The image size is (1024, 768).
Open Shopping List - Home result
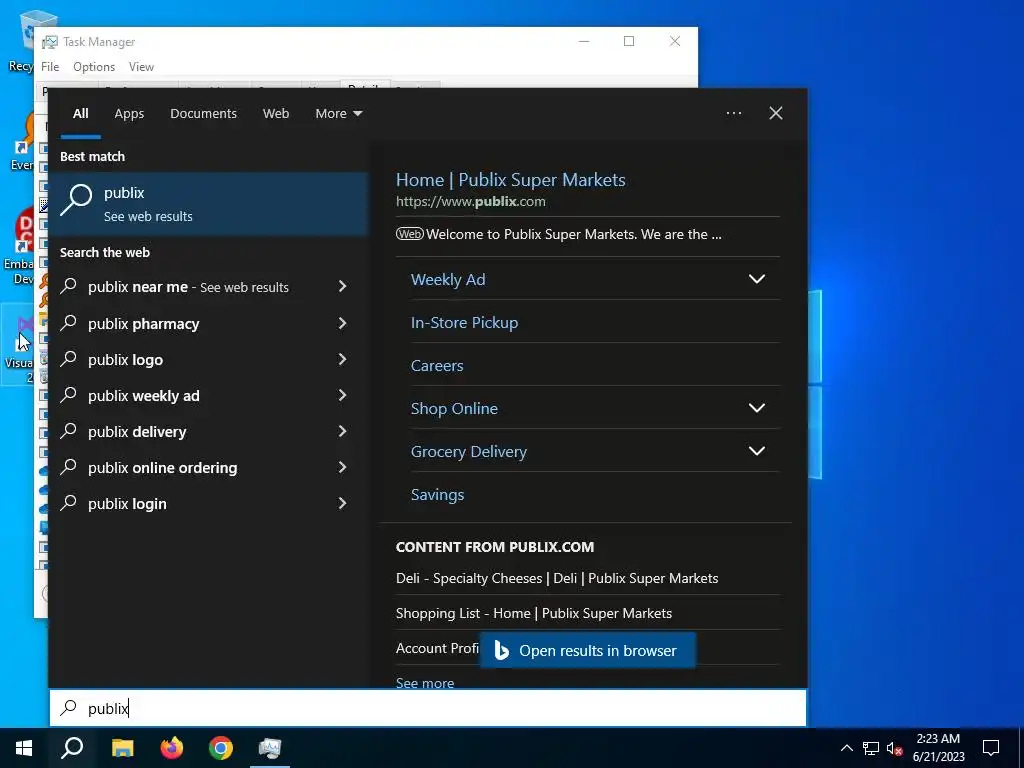click(534, 613)
